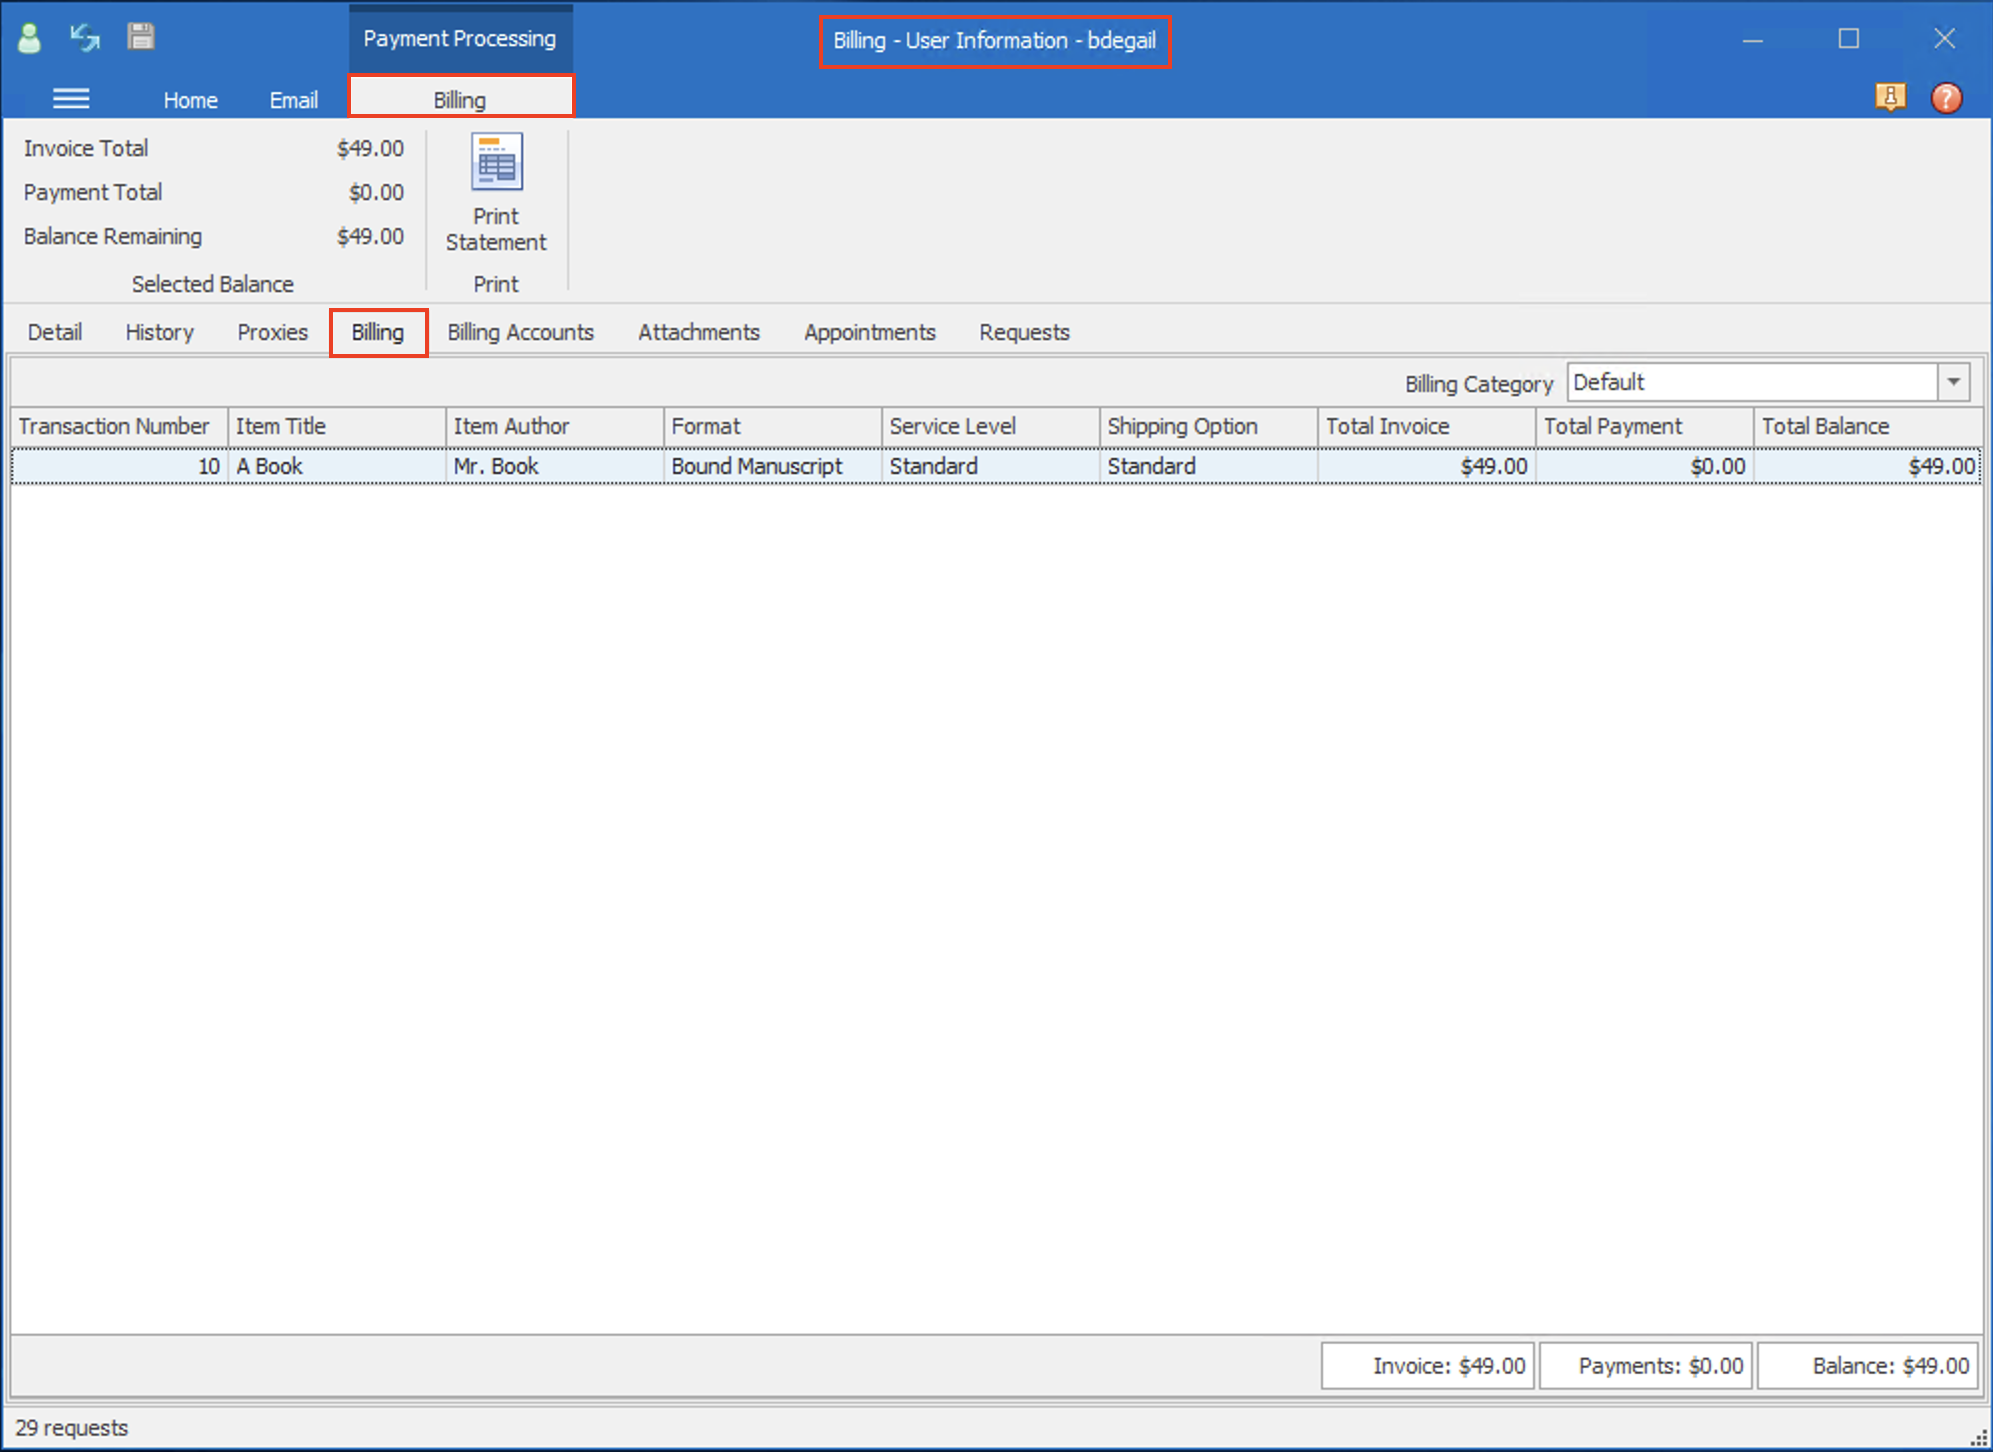Select the A Book transaction row

click(335, 466)
